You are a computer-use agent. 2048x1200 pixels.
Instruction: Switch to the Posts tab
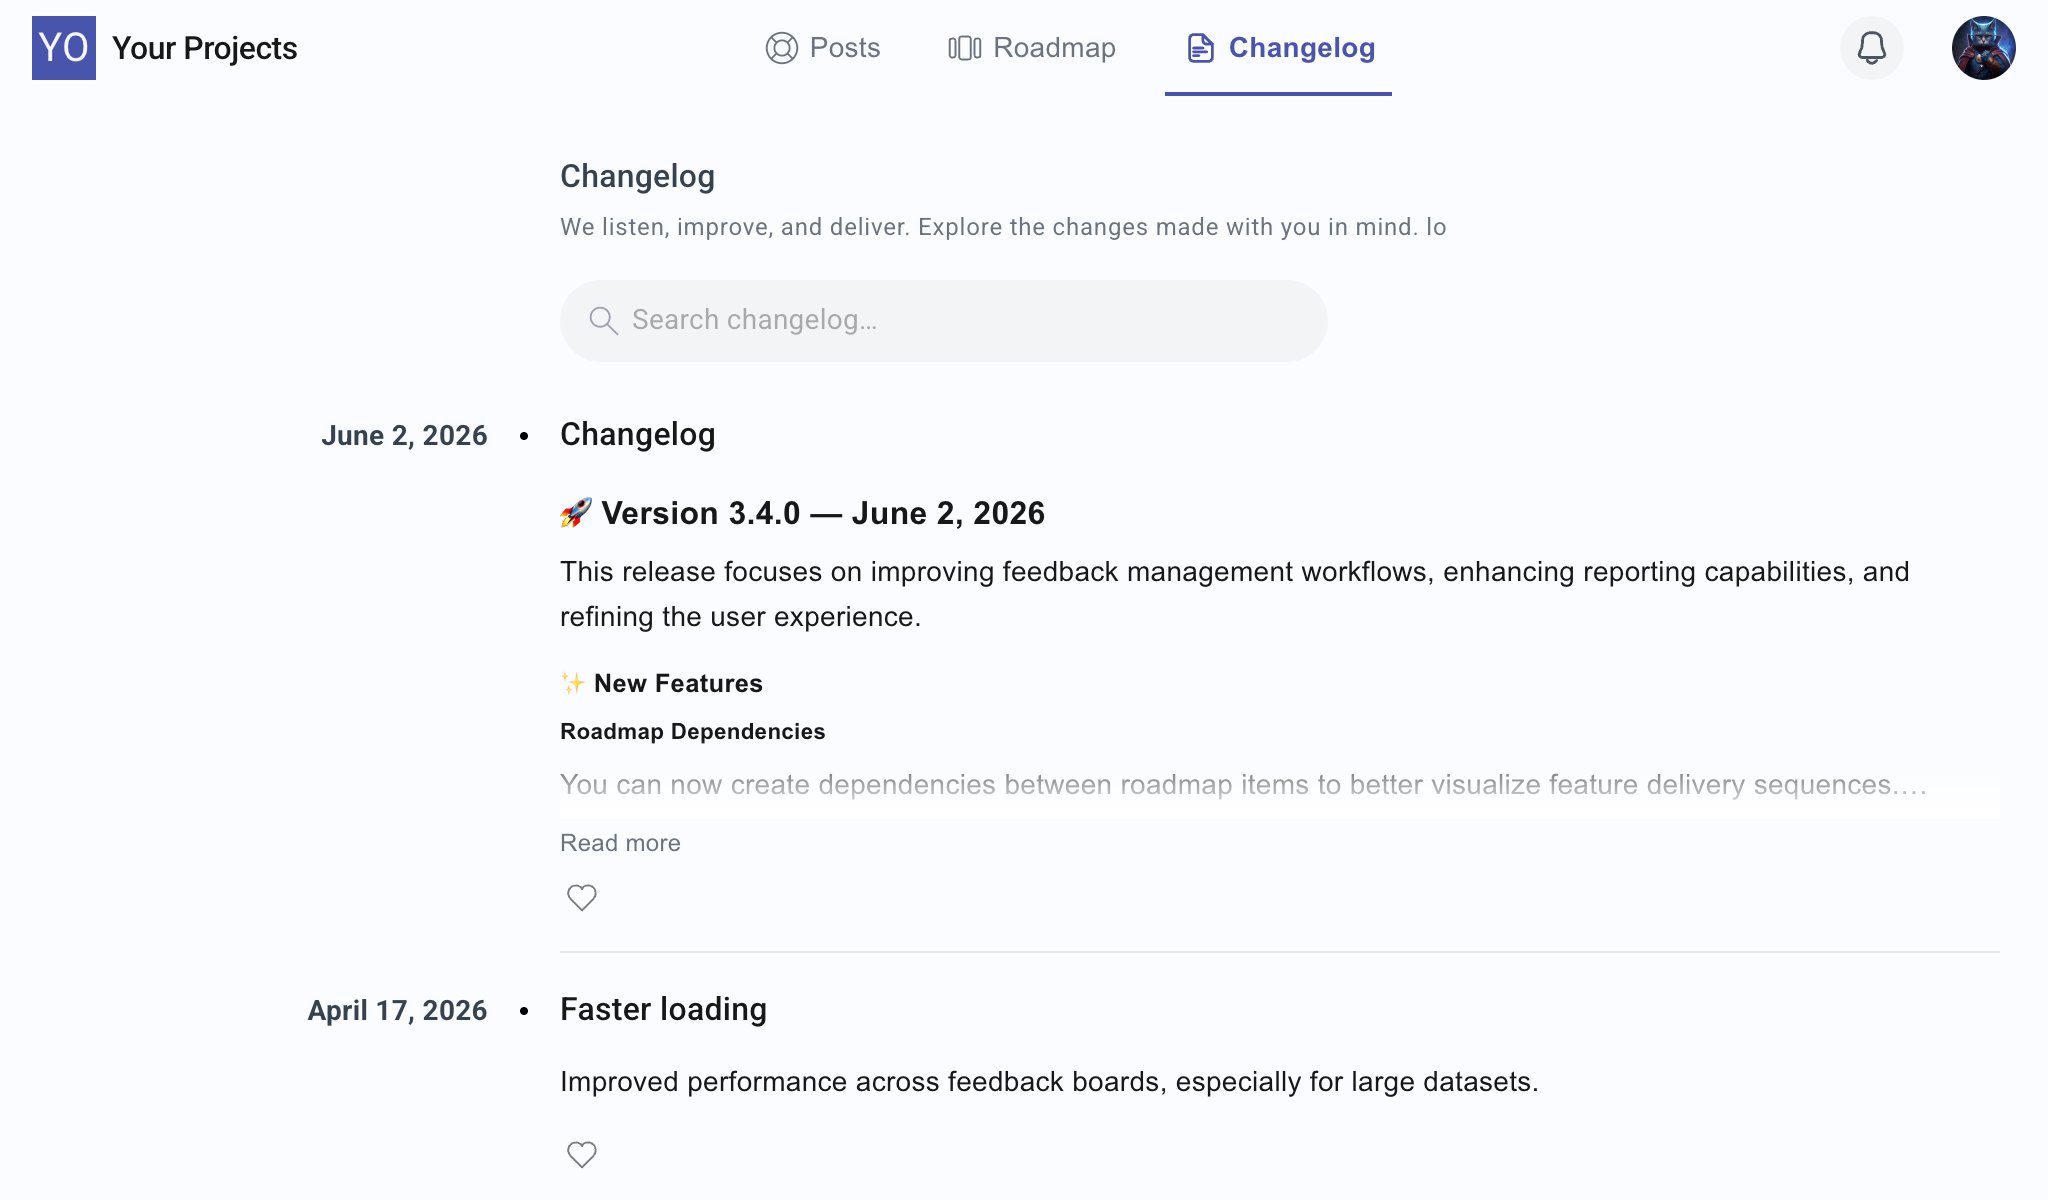[823, 48]
